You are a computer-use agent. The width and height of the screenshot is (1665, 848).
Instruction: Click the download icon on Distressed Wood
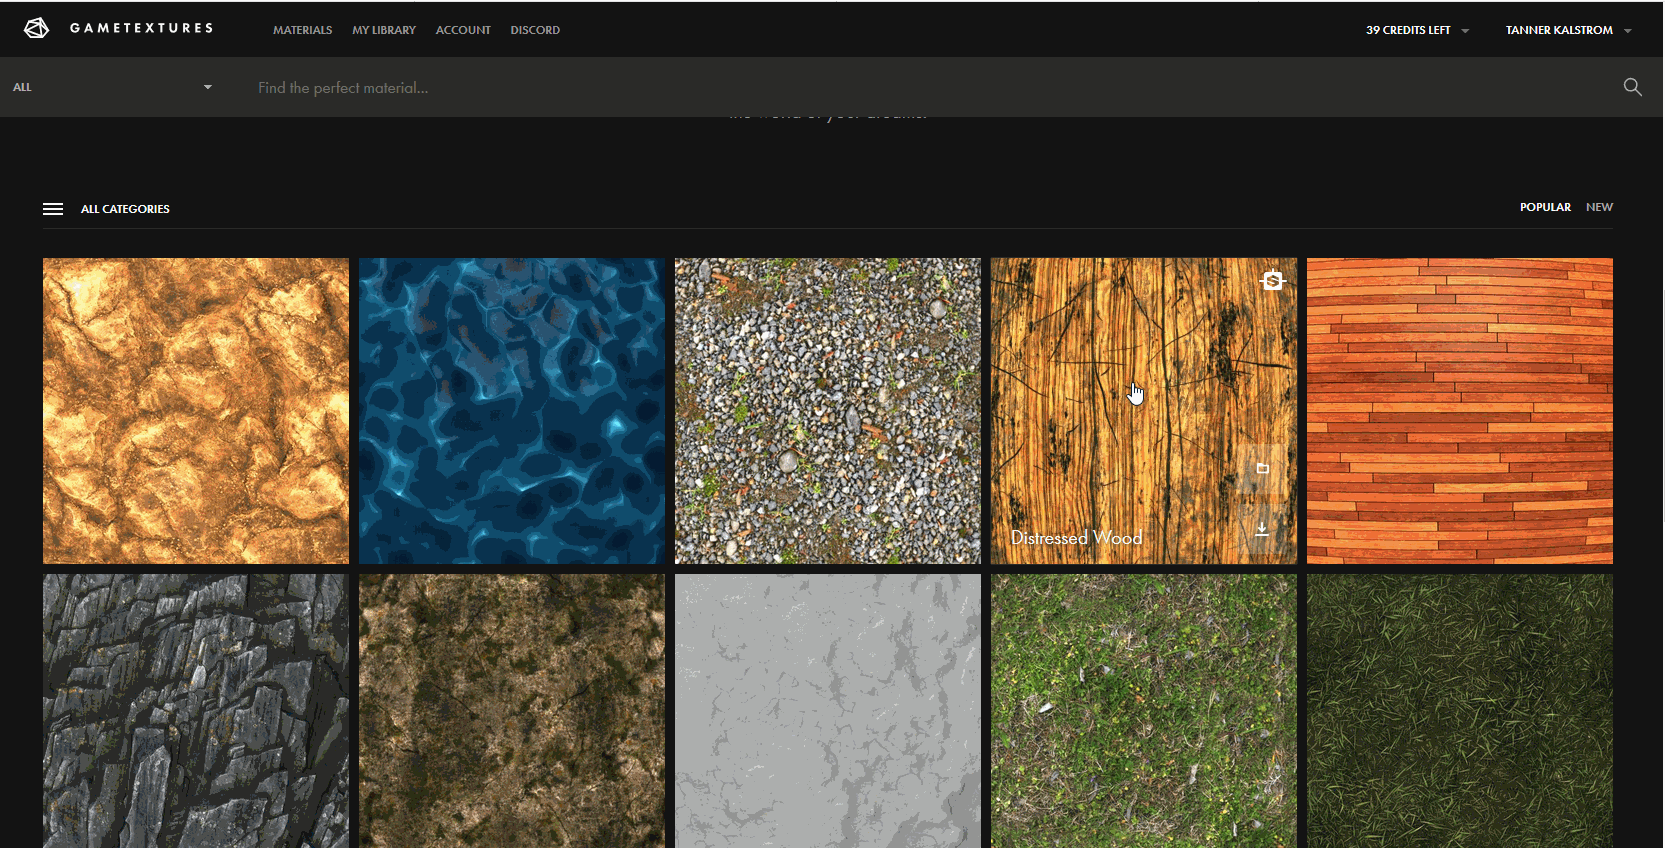tap(1262, 528)
